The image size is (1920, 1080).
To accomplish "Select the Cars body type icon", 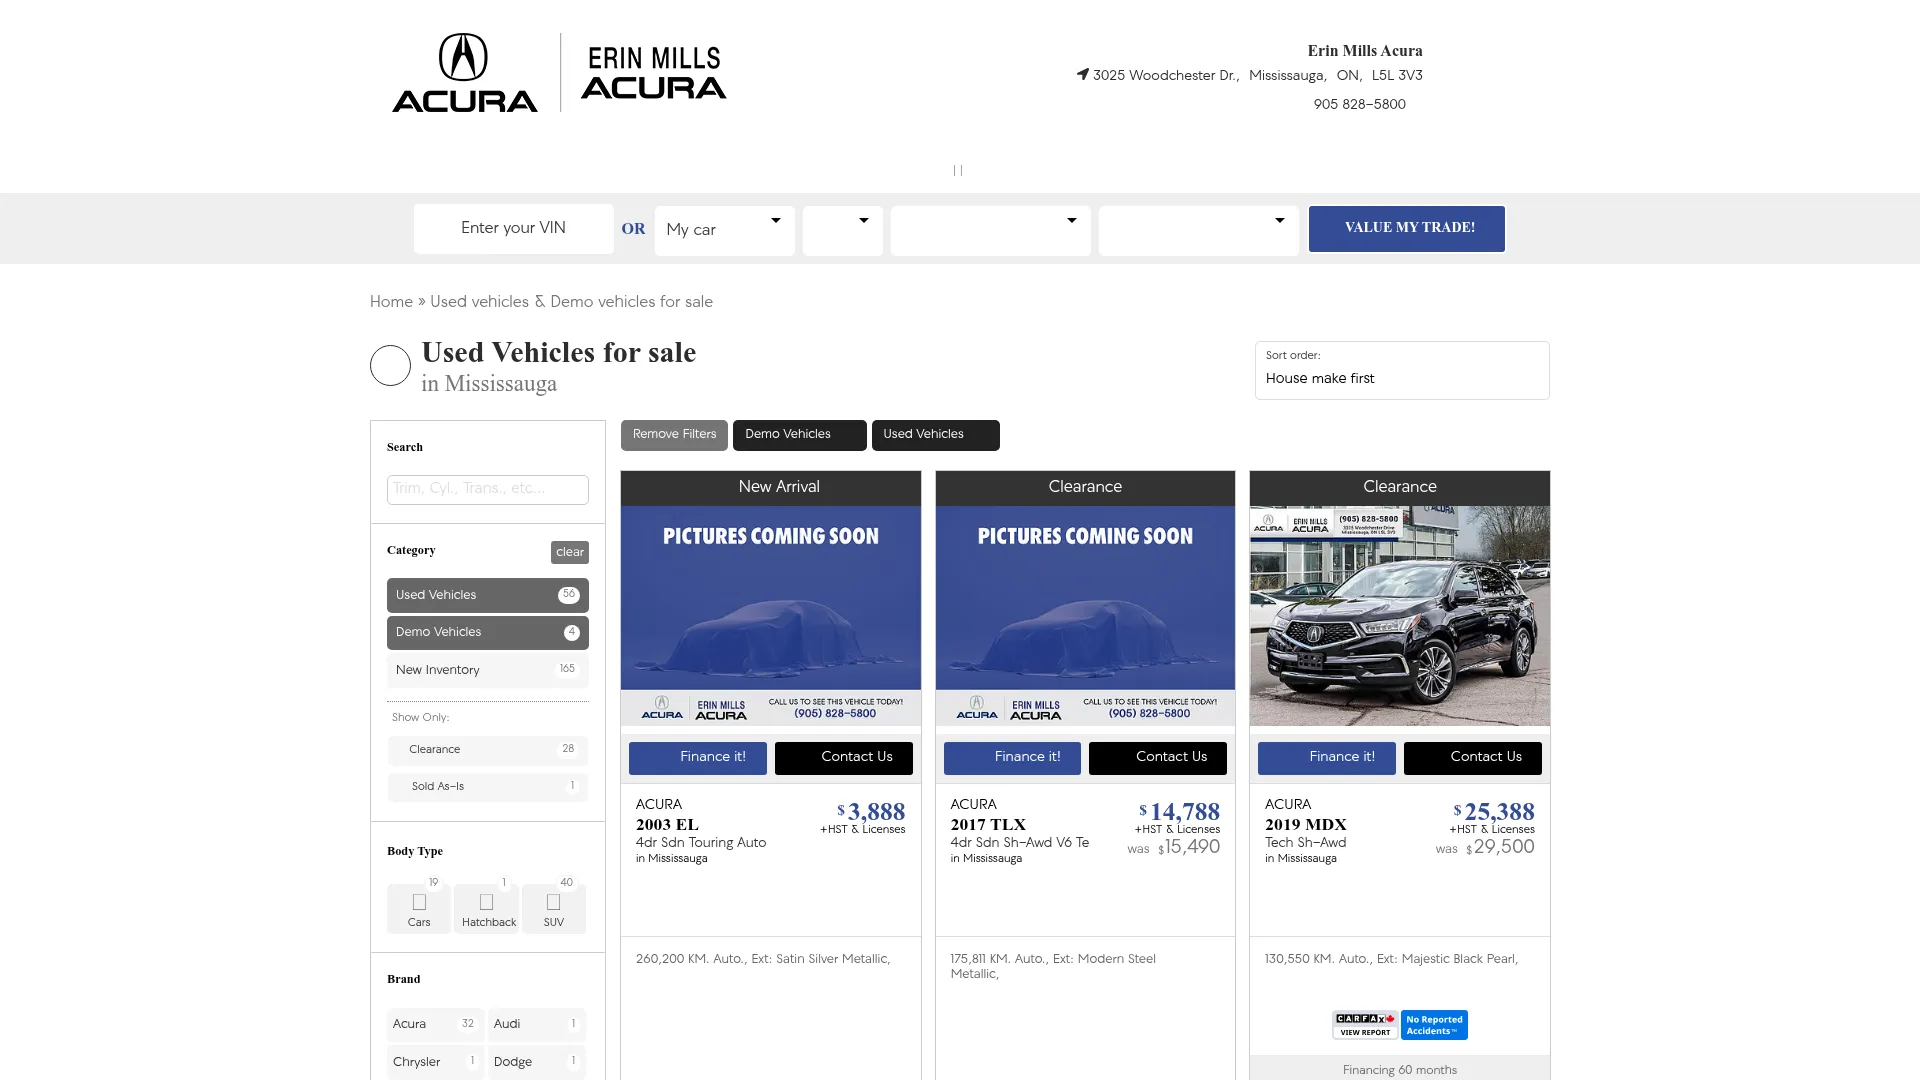I will [419, 908].
